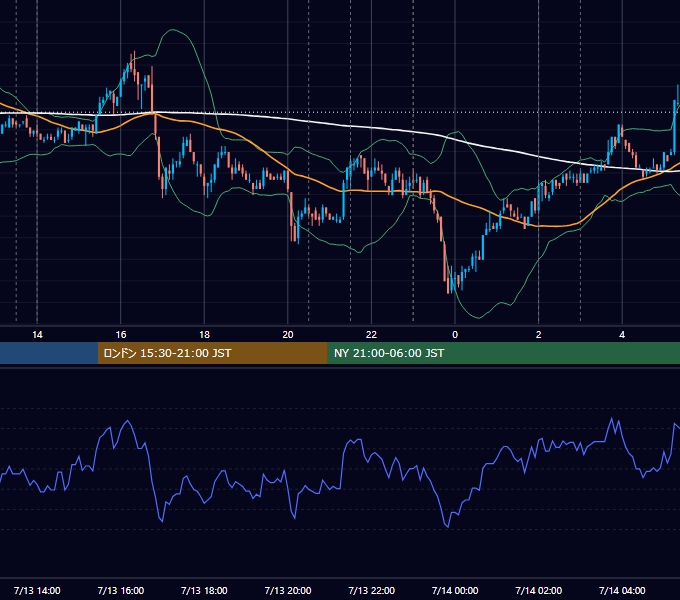Image resolution: width=680 pixels, height=600 pixels.
Task: Click the NY 21:00-06:00 JST session bar
Action: point(503,353)
